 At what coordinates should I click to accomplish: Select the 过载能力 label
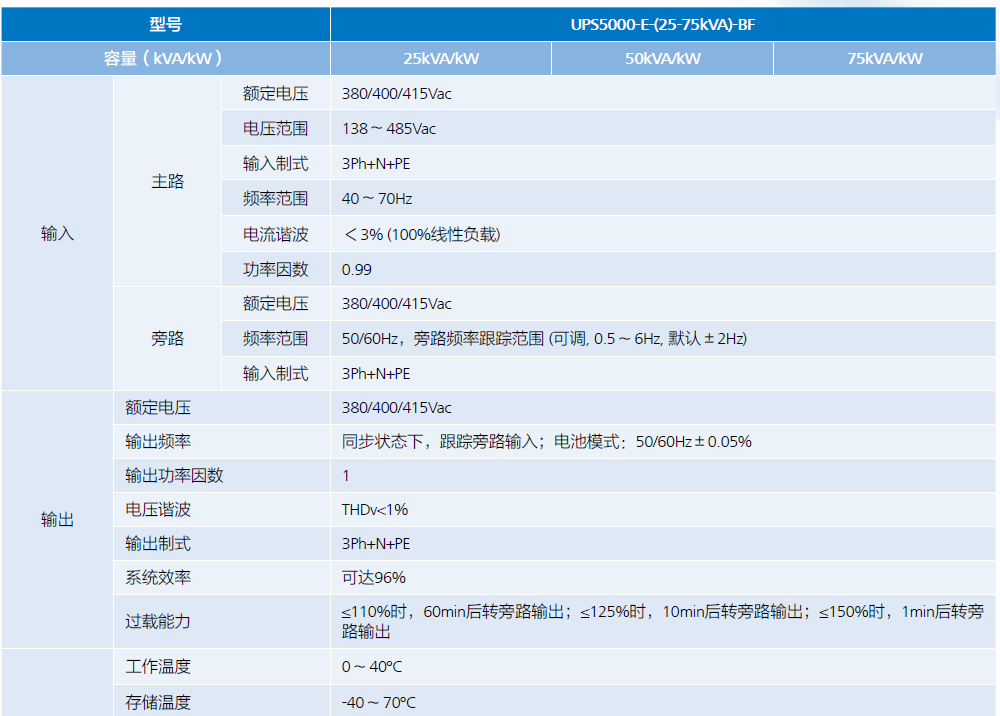158,621
